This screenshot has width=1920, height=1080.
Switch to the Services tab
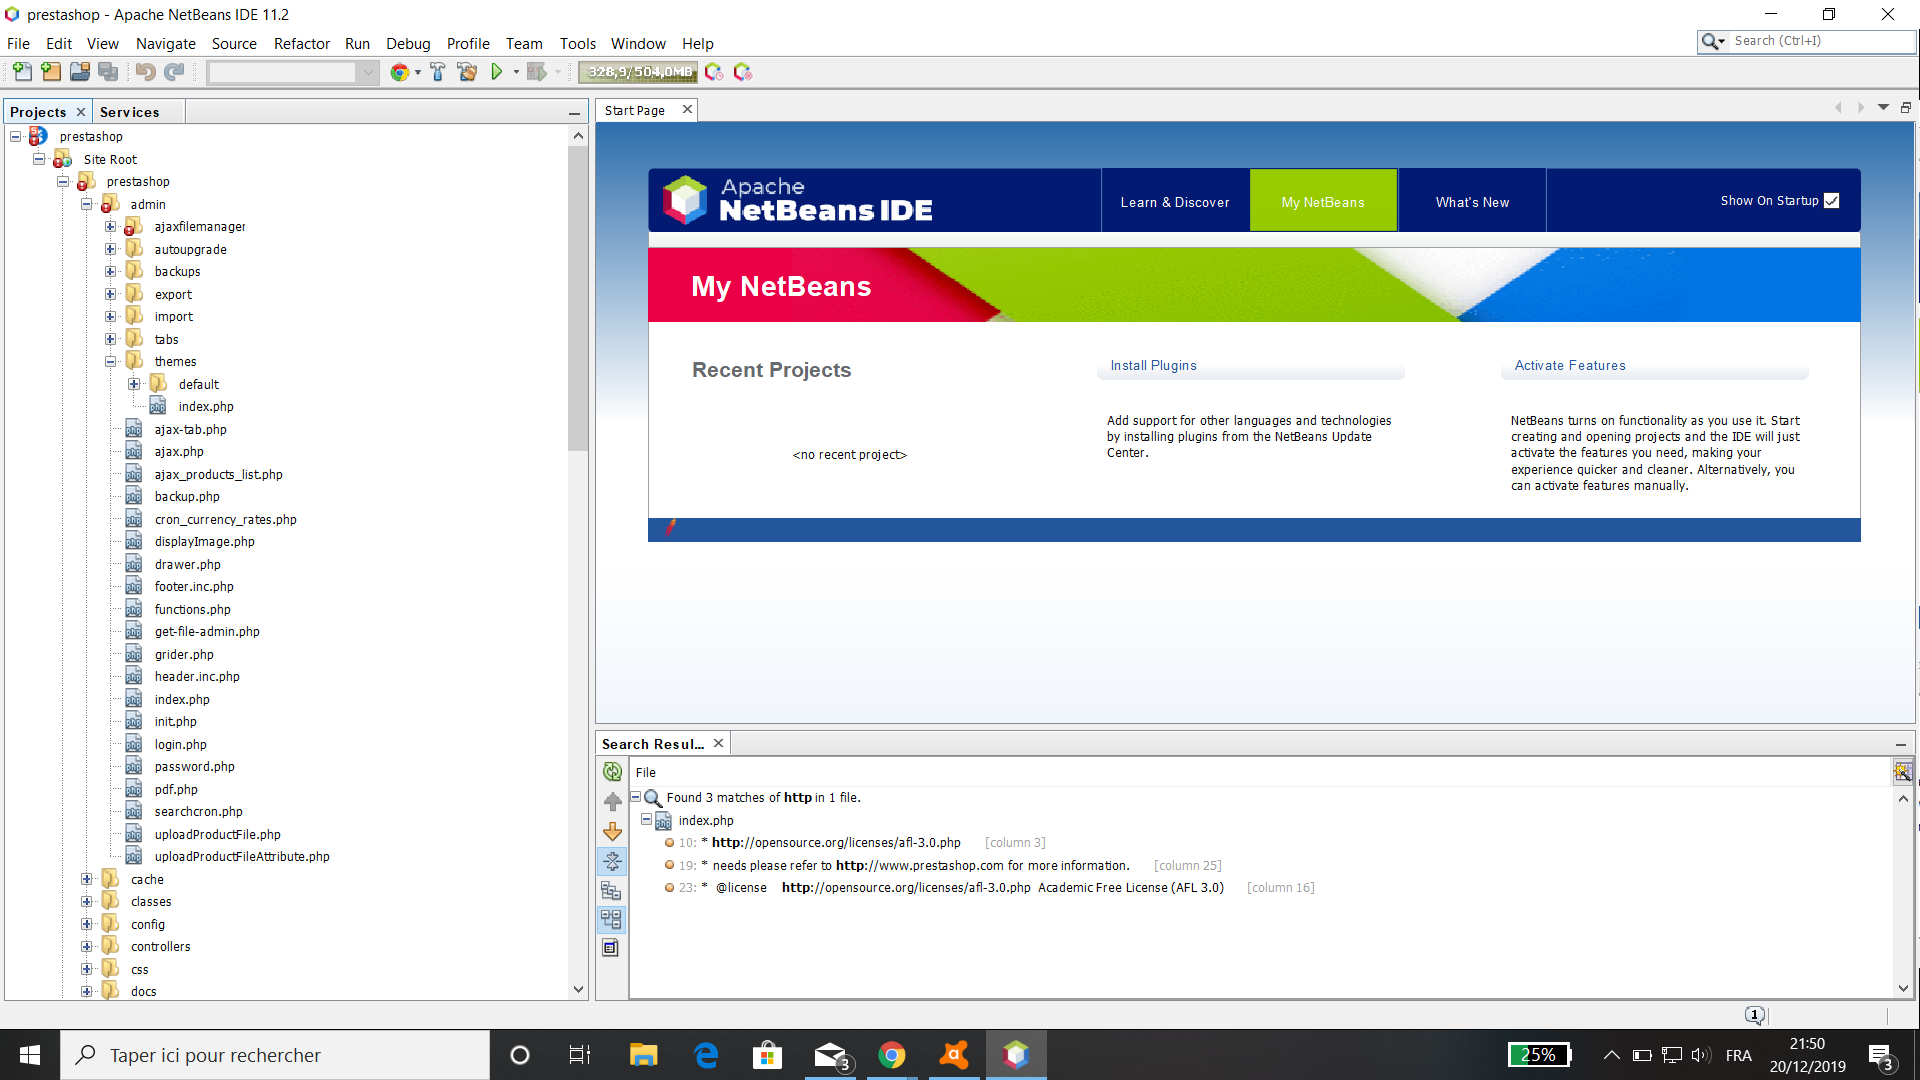[x=129, y=112]
